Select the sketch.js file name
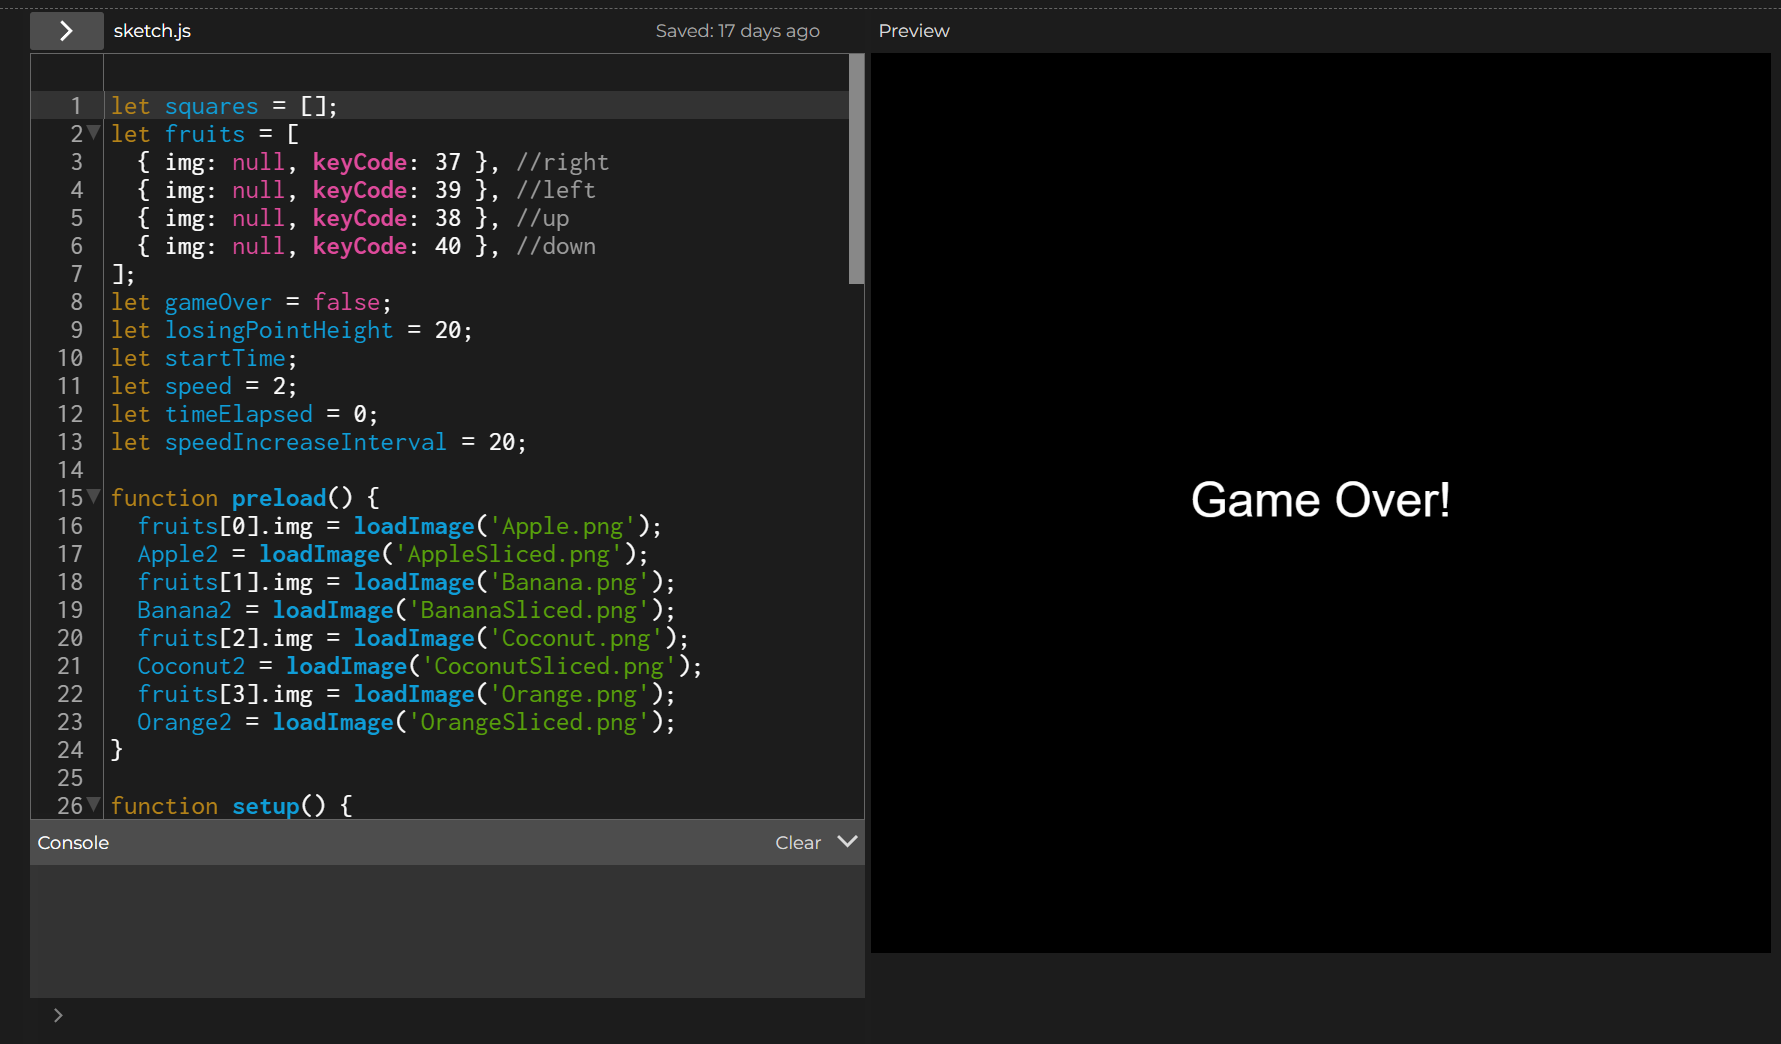The width and height of the screenshot is (1781, 1044). coord(152,31)
